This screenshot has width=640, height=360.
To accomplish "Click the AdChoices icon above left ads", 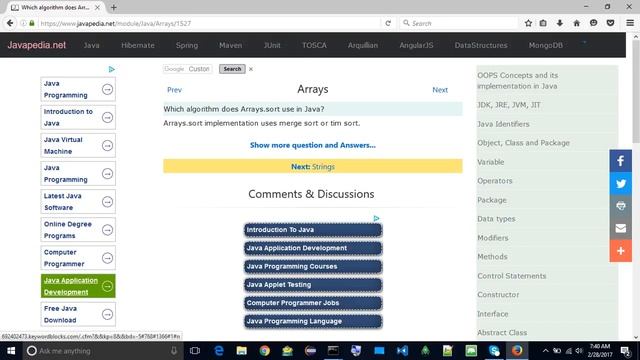I will tap(111, 69).
